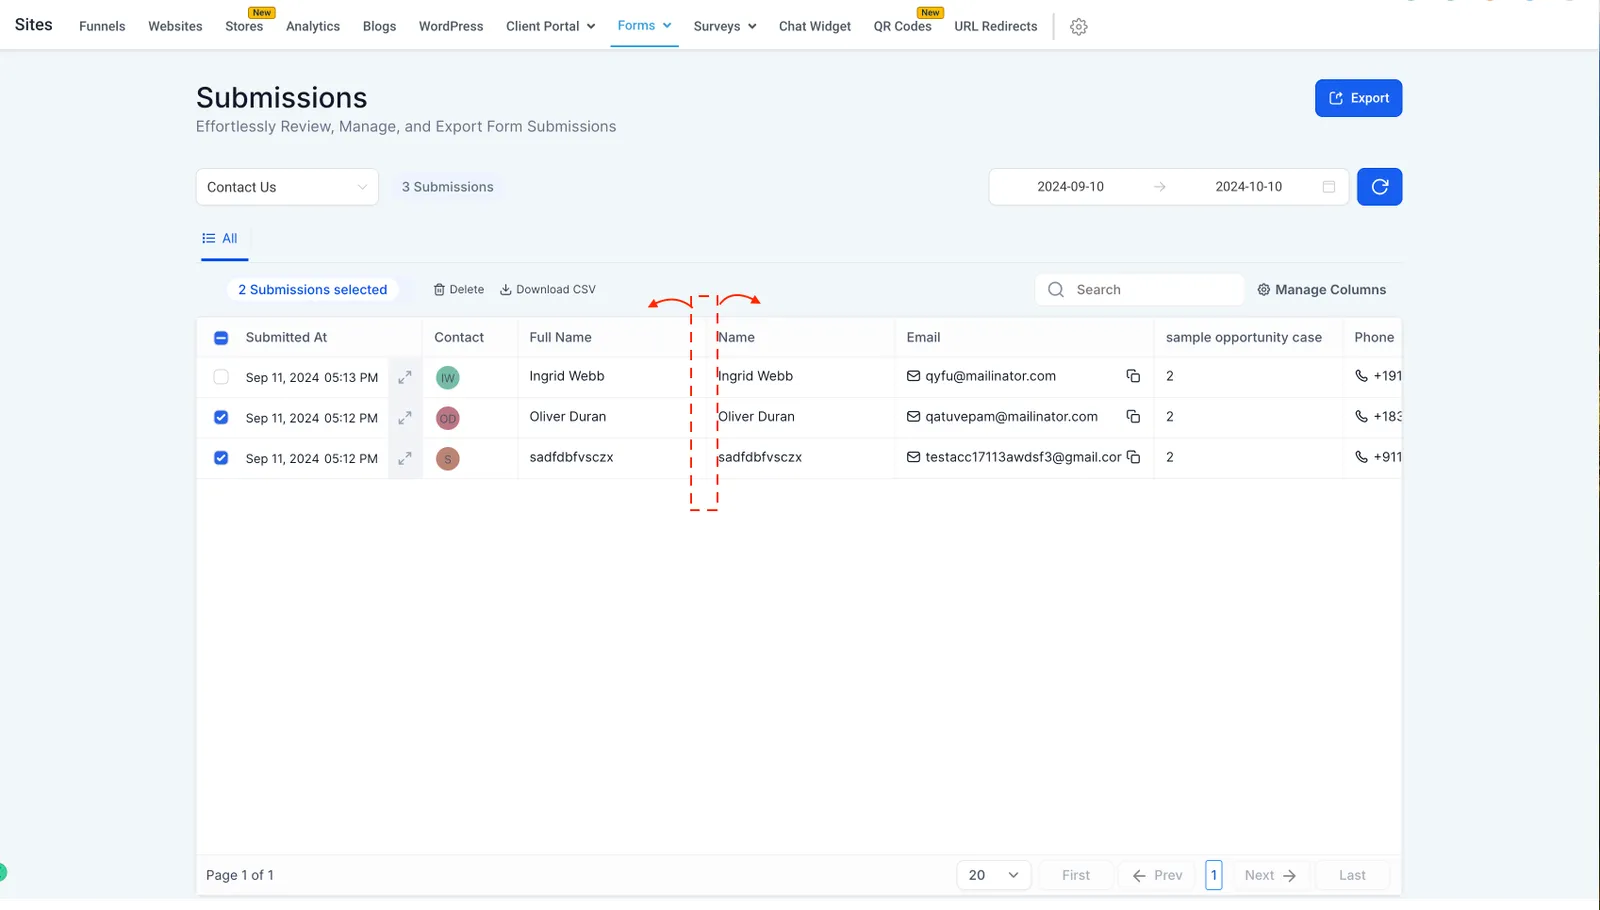Select page number 1
The width and height of the screenshot is (1600, 910).
(x=1214, y=875)
